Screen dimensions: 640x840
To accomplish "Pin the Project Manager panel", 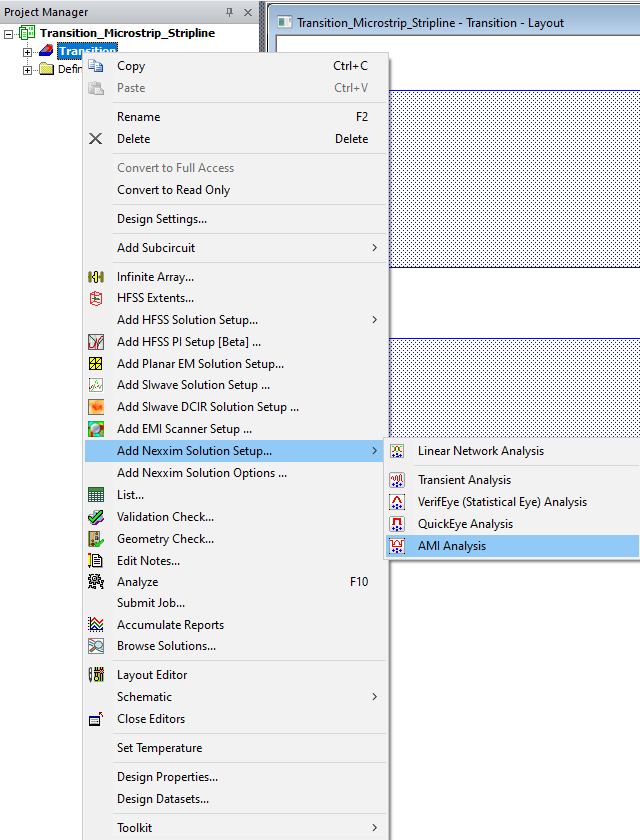I will tap(230, 12).
